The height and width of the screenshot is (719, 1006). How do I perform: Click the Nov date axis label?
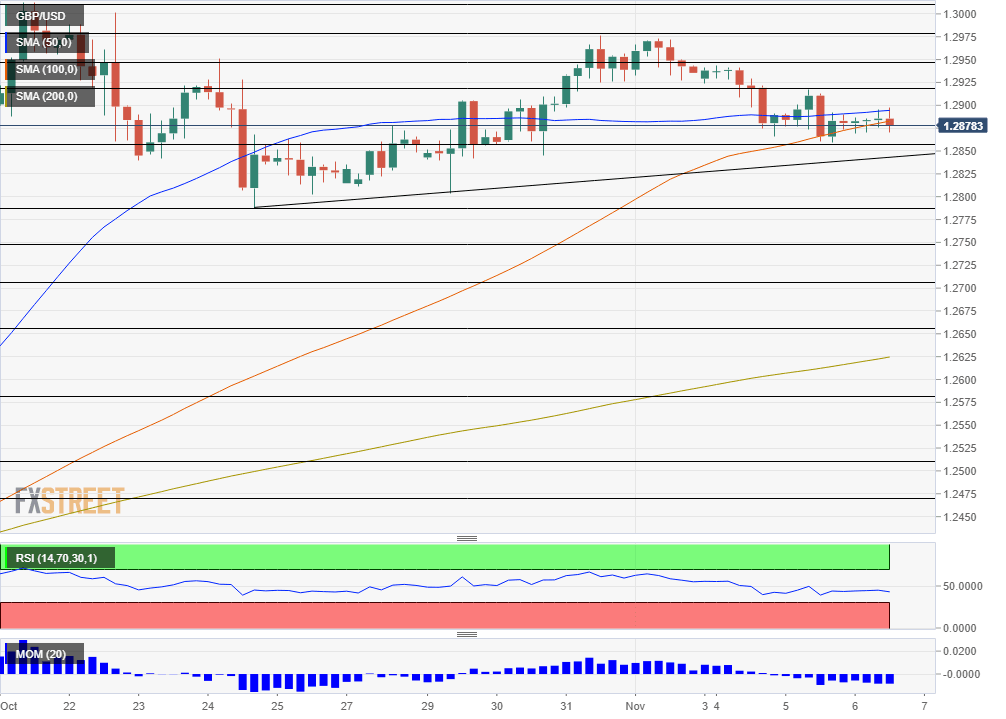coord(635,706)
